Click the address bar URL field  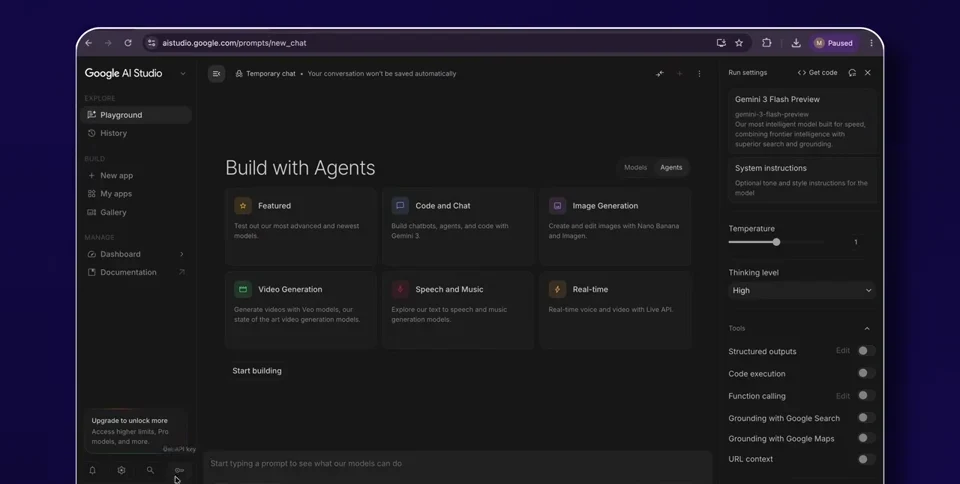point(429,43)
